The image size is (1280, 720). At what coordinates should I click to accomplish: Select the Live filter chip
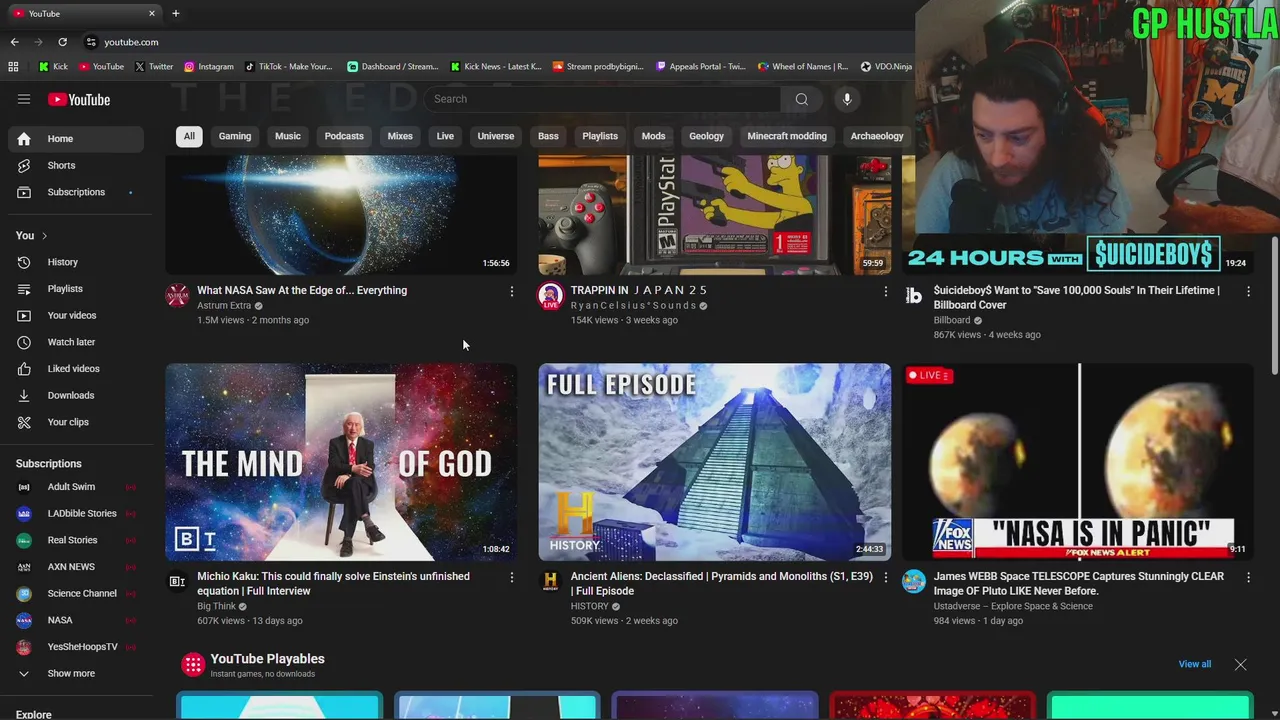tap(445, 136)
